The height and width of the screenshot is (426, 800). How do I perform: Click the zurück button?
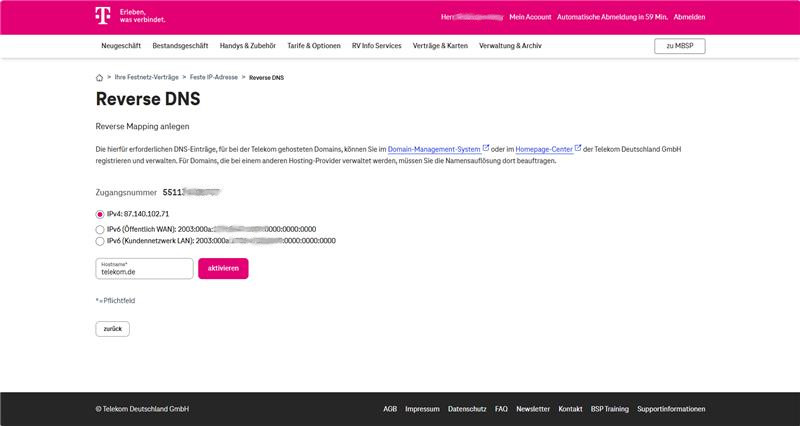click(113, 329)
